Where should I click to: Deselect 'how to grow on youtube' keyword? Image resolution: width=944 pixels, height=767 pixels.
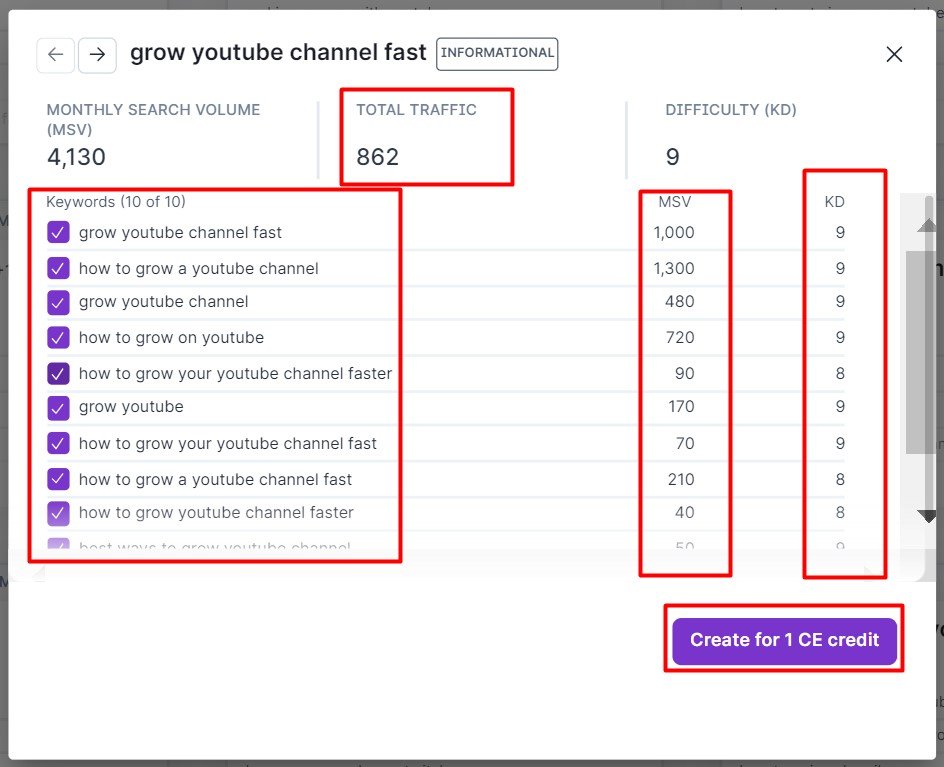(58, 338)
